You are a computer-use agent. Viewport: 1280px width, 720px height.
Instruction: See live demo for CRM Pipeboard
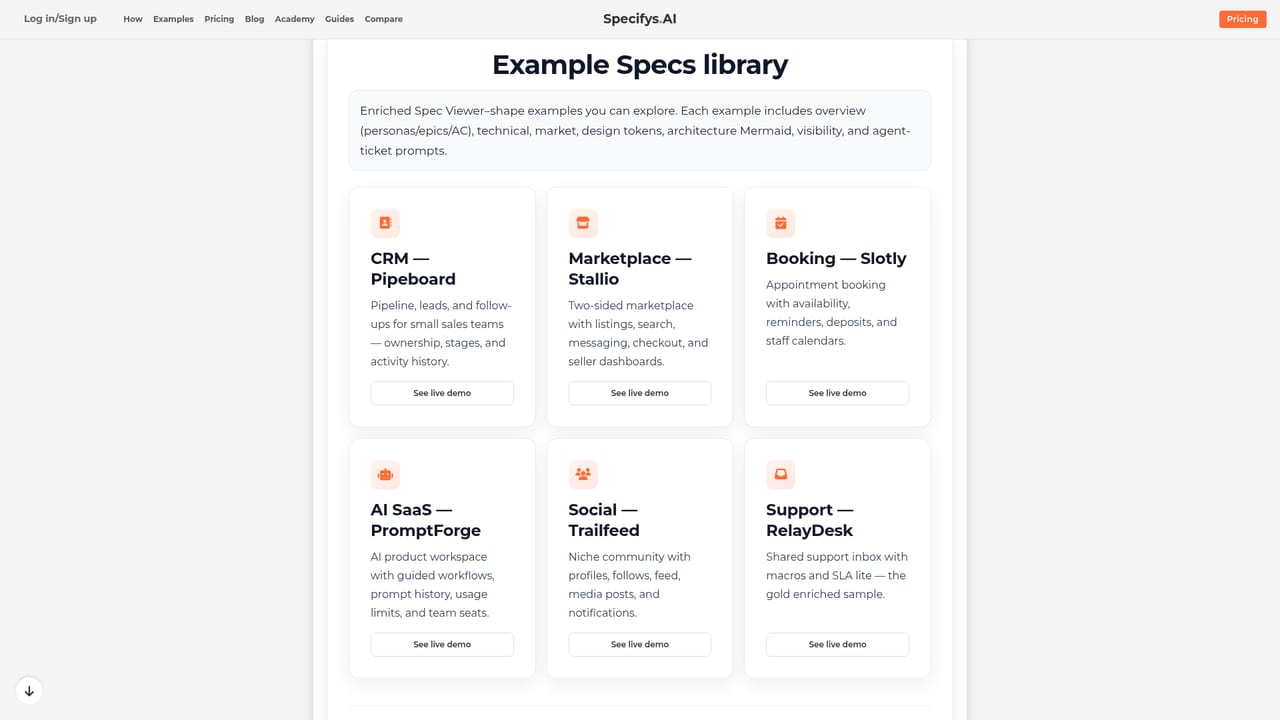point(442,393)
